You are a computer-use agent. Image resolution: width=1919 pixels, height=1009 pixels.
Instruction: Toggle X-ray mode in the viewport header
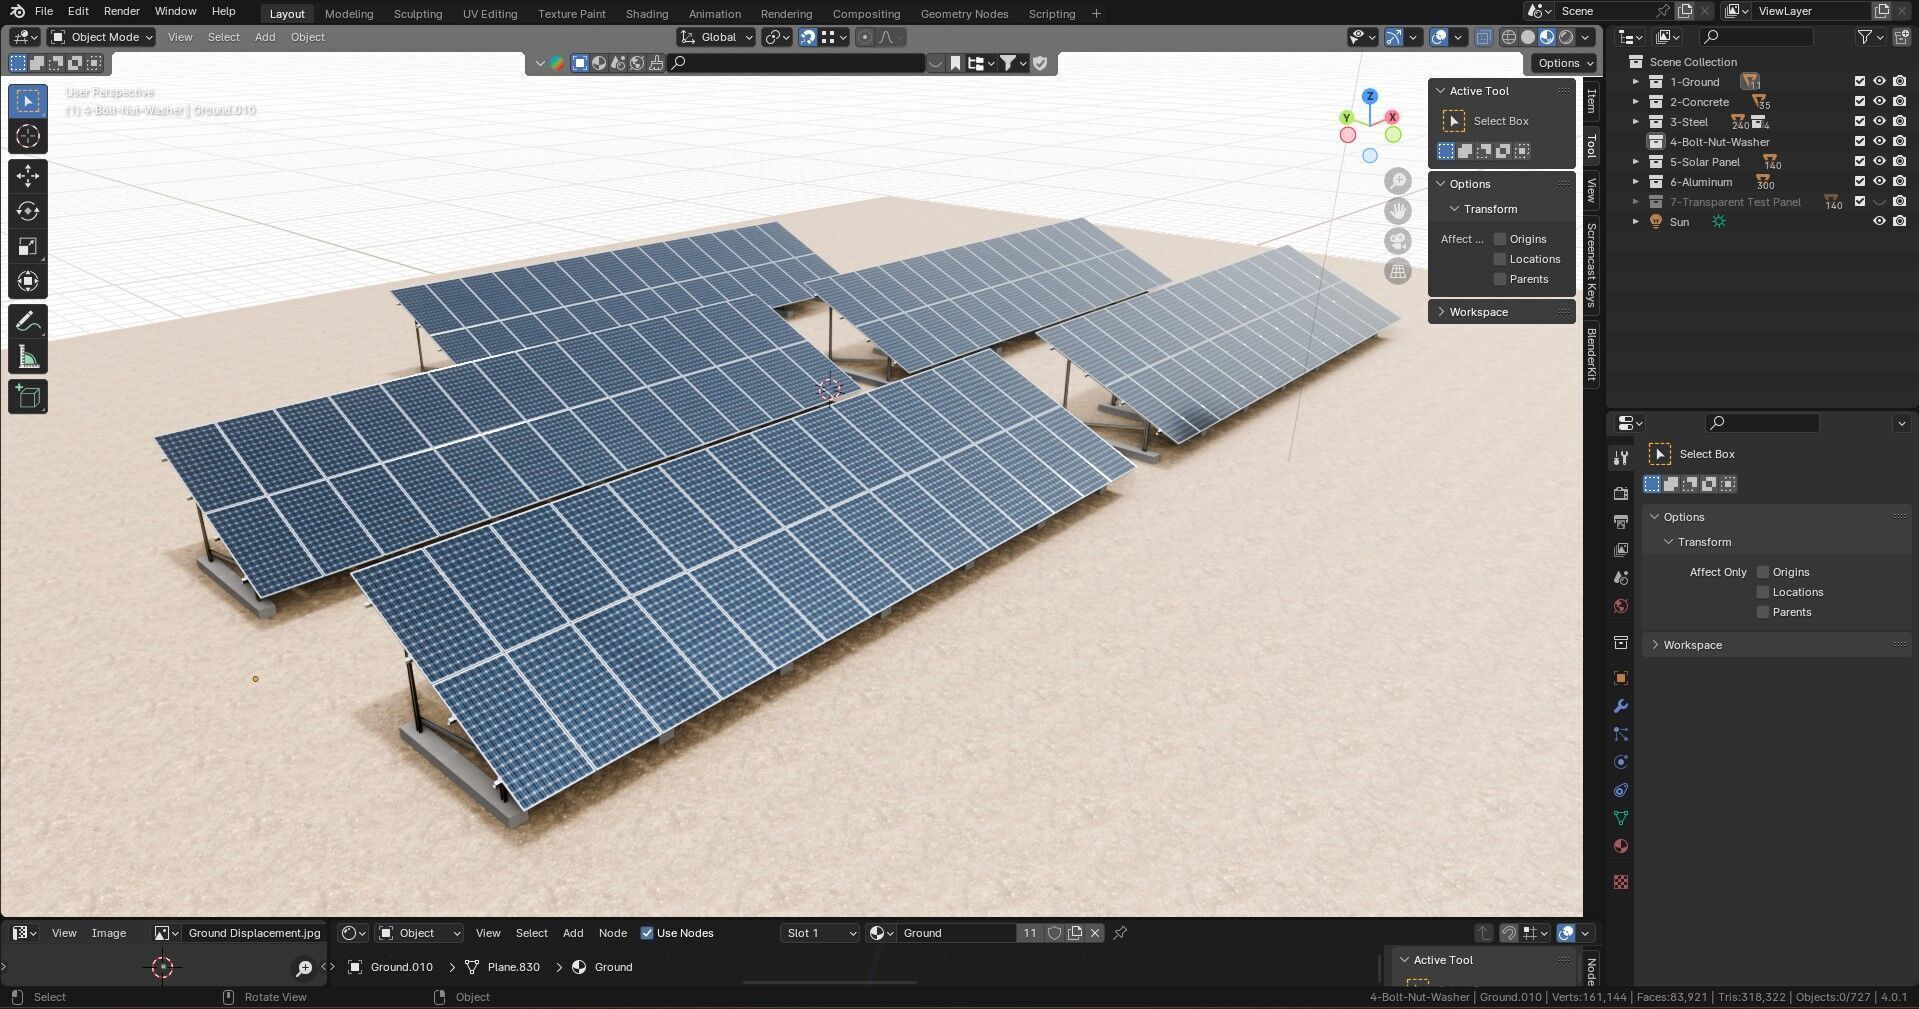1484,37
